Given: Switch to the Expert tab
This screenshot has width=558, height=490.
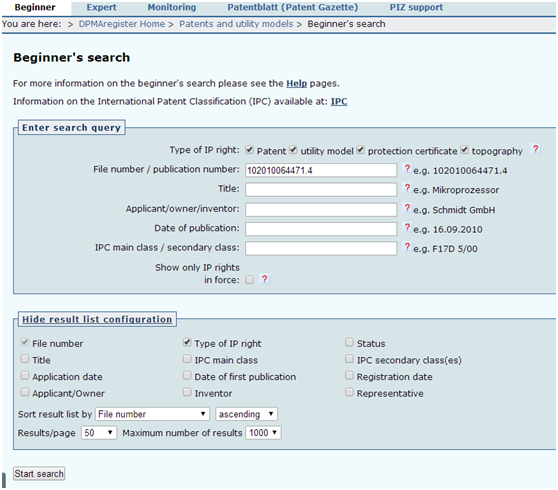Looking at the screenshot, I should [x=101, y=7].
